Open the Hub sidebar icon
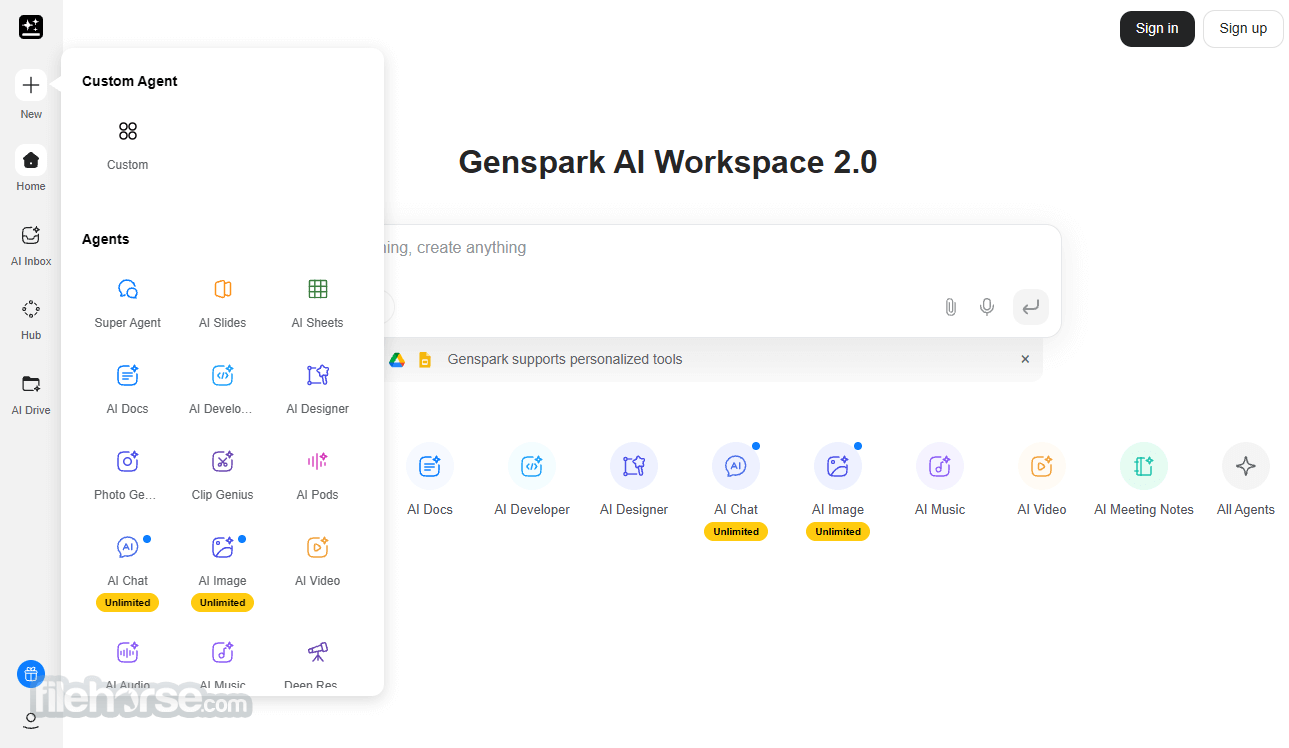The image size is (1289, 748). pyautogui.click(x=31, y=309)
